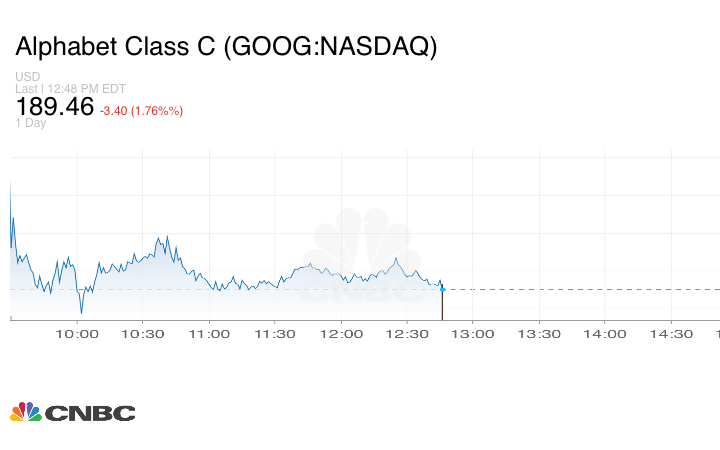The image size is (720, 450).
Task: Click the 14:30 time axis label
Action: click(x=671, y=334)
